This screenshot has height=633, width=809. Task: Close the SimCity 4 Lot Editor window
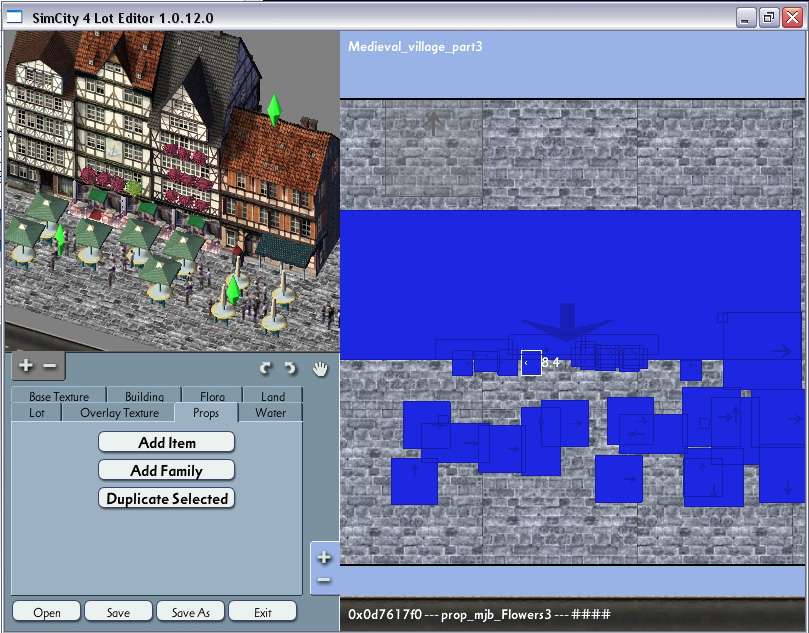(x=792, y=18)
